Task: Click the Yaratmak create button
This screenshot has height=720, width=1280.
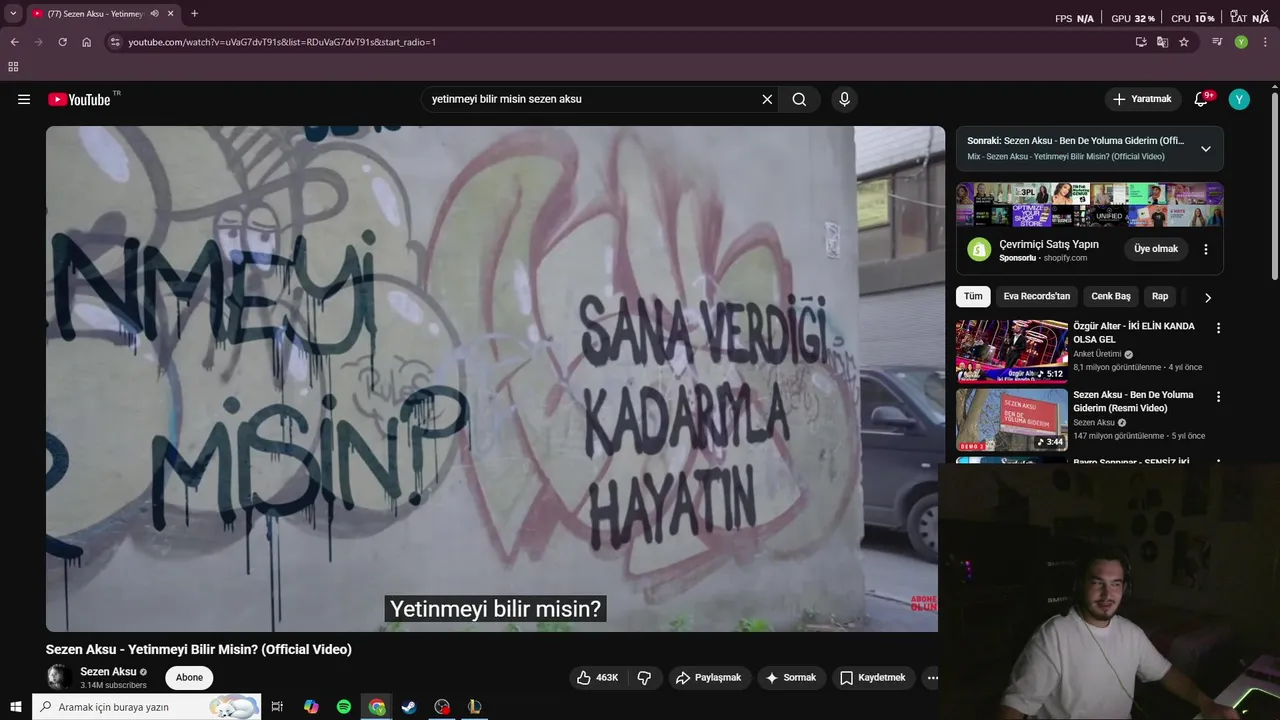Action: coord(1142,99)
